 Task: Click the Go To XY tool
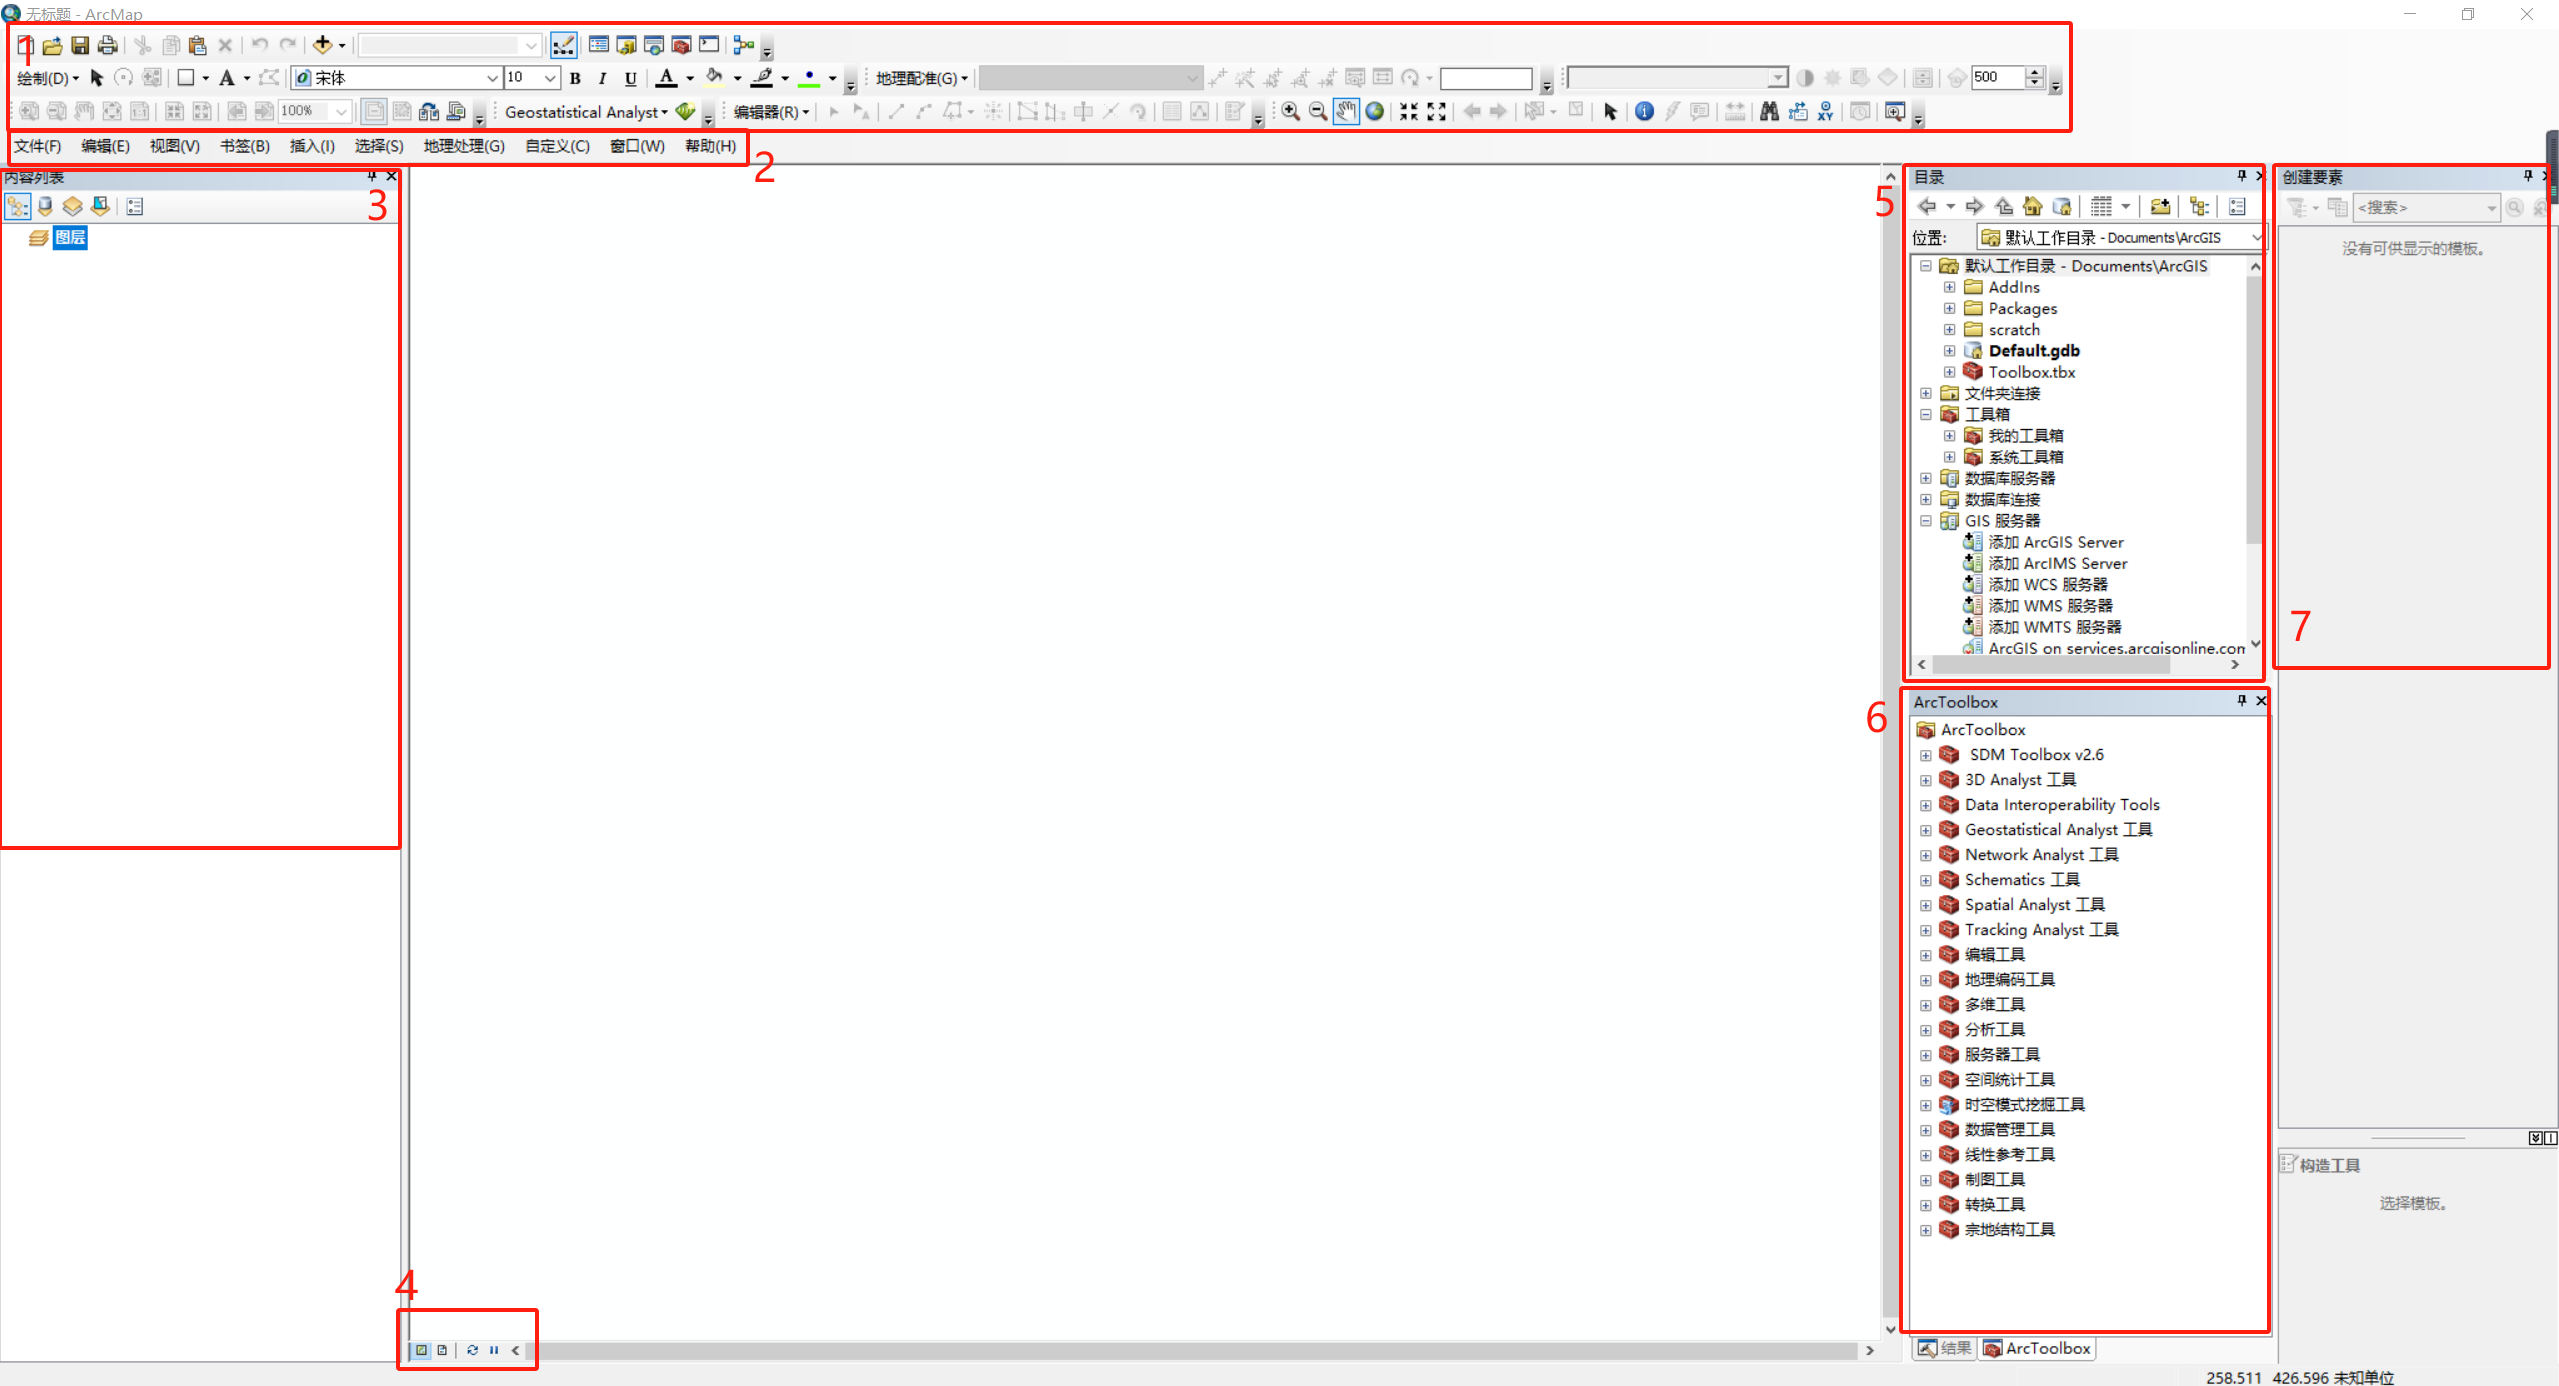[x=1826, y=112]
